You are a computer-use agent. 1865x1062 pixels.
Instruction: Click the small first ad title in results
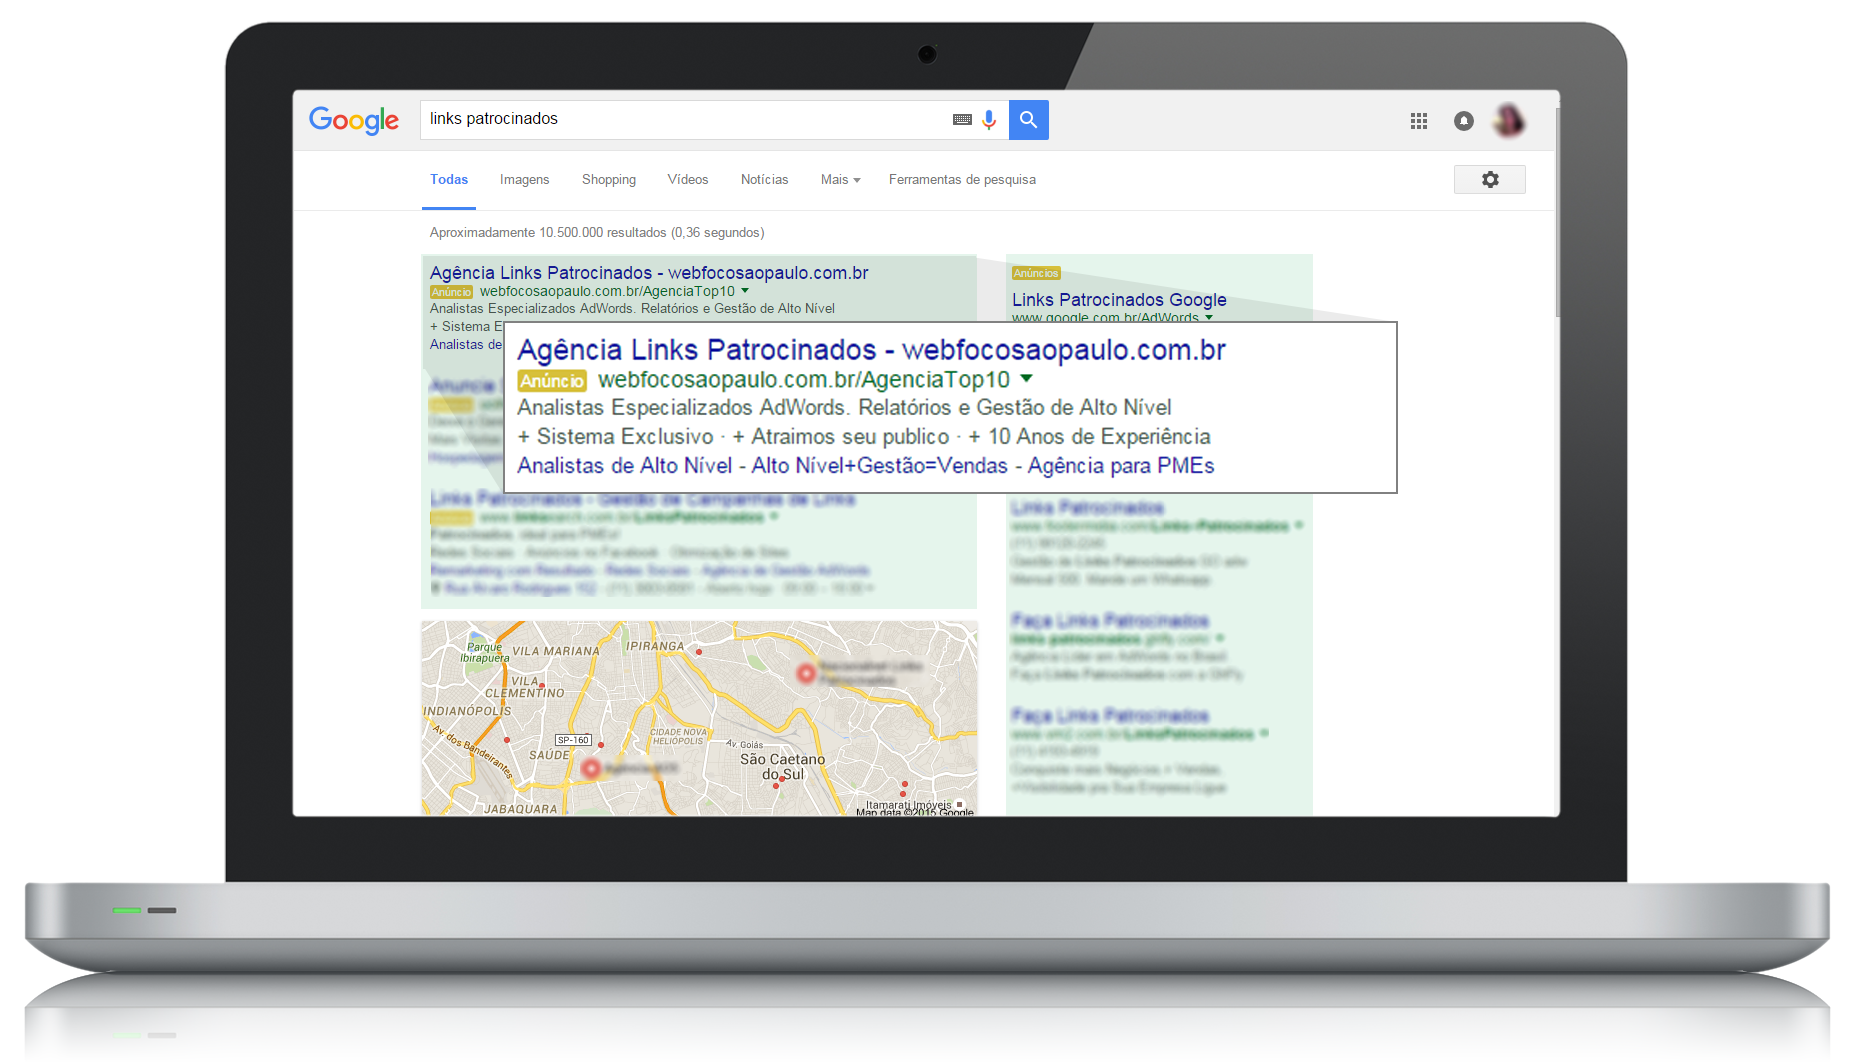tap(649, 273)
